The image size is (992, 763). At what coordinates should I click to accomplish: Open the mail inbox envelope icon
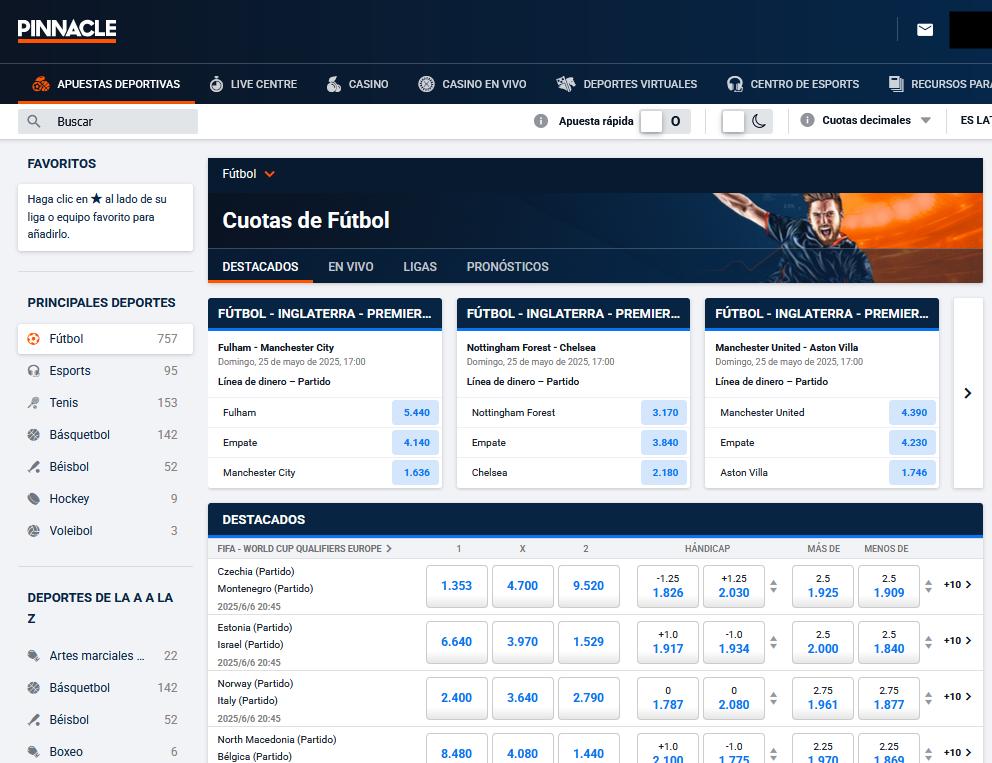point(925,30)
